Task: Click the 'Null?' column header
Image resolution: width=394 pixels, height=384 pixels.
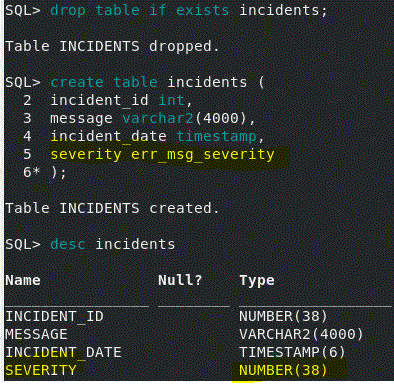Action: [180, 280]
